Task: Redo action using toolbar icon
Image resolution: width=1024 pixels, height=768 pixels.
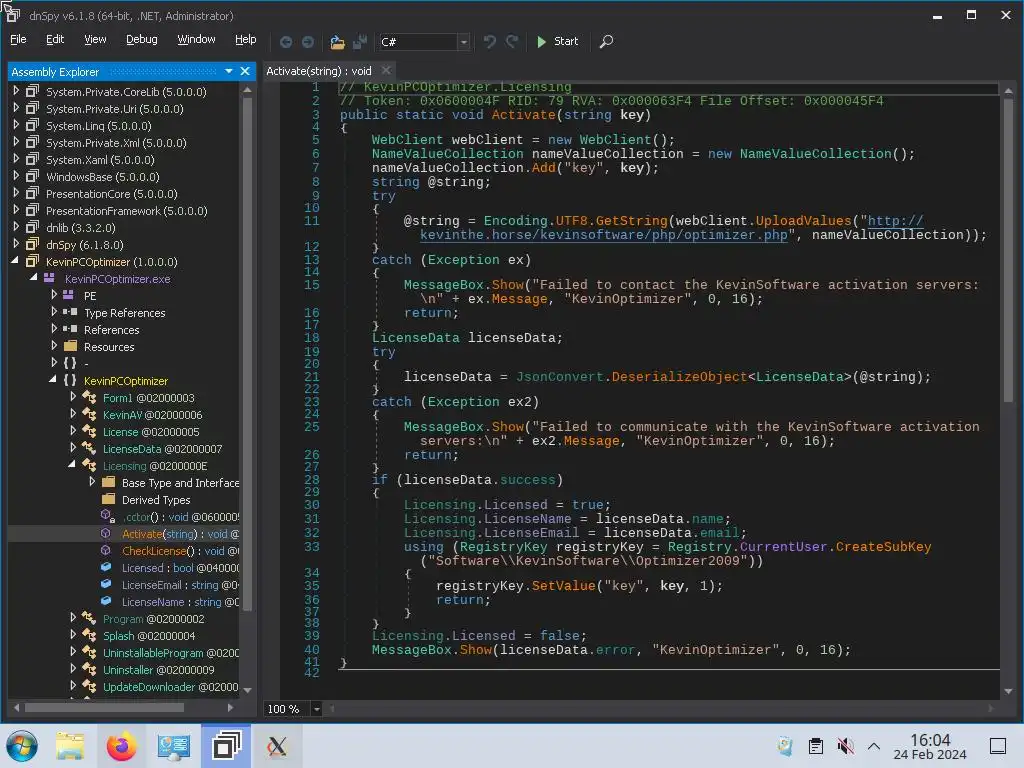Action: pos(512,42)
